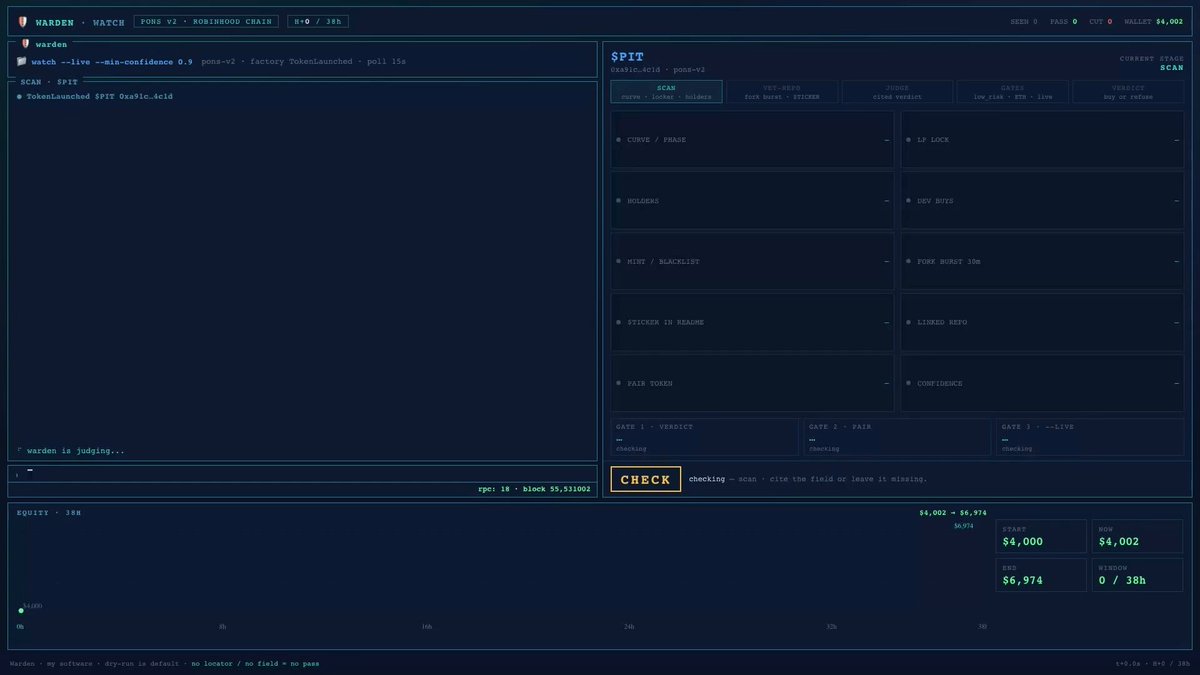Click the status dot for MINT / BLACKLIST

(x=618, y=261)
